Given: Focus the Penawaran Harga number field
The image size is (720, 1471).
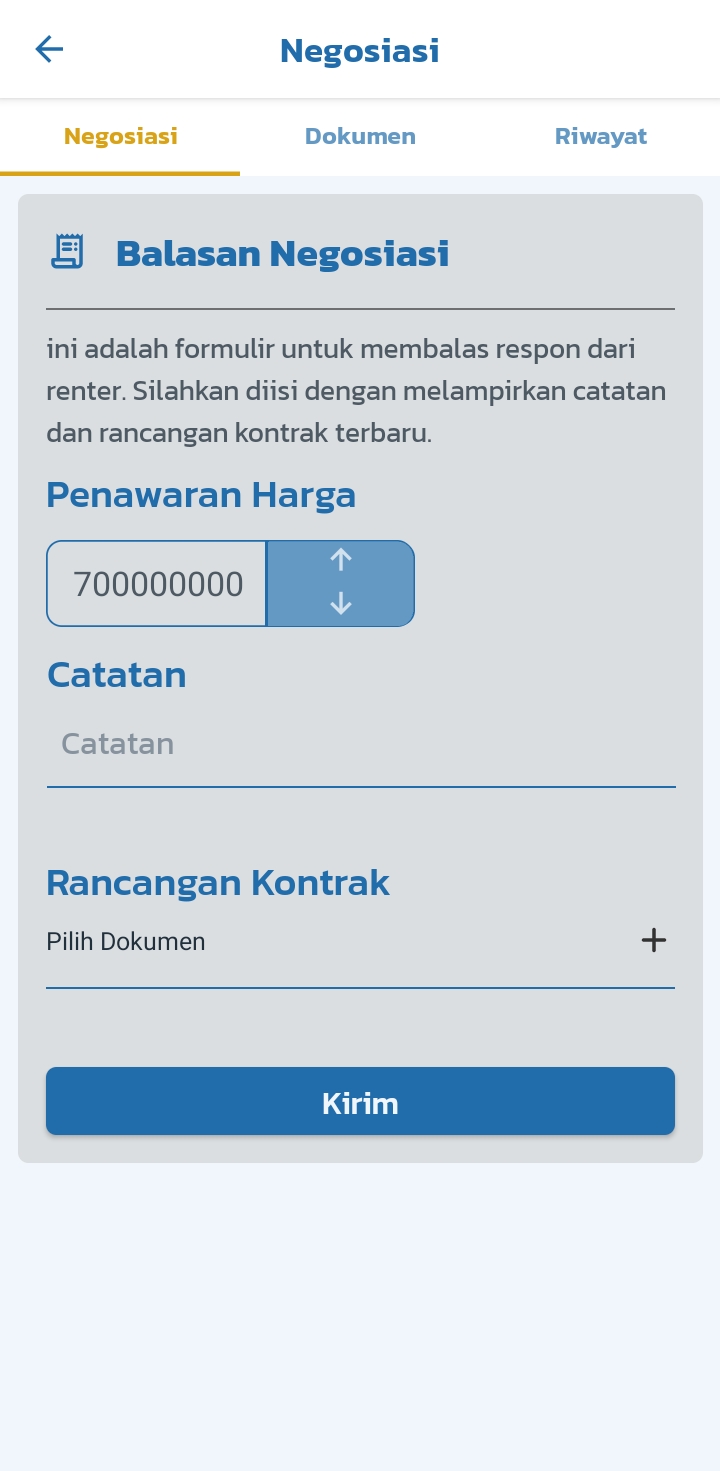Looking at the screenshot, I should click(157, 584).
